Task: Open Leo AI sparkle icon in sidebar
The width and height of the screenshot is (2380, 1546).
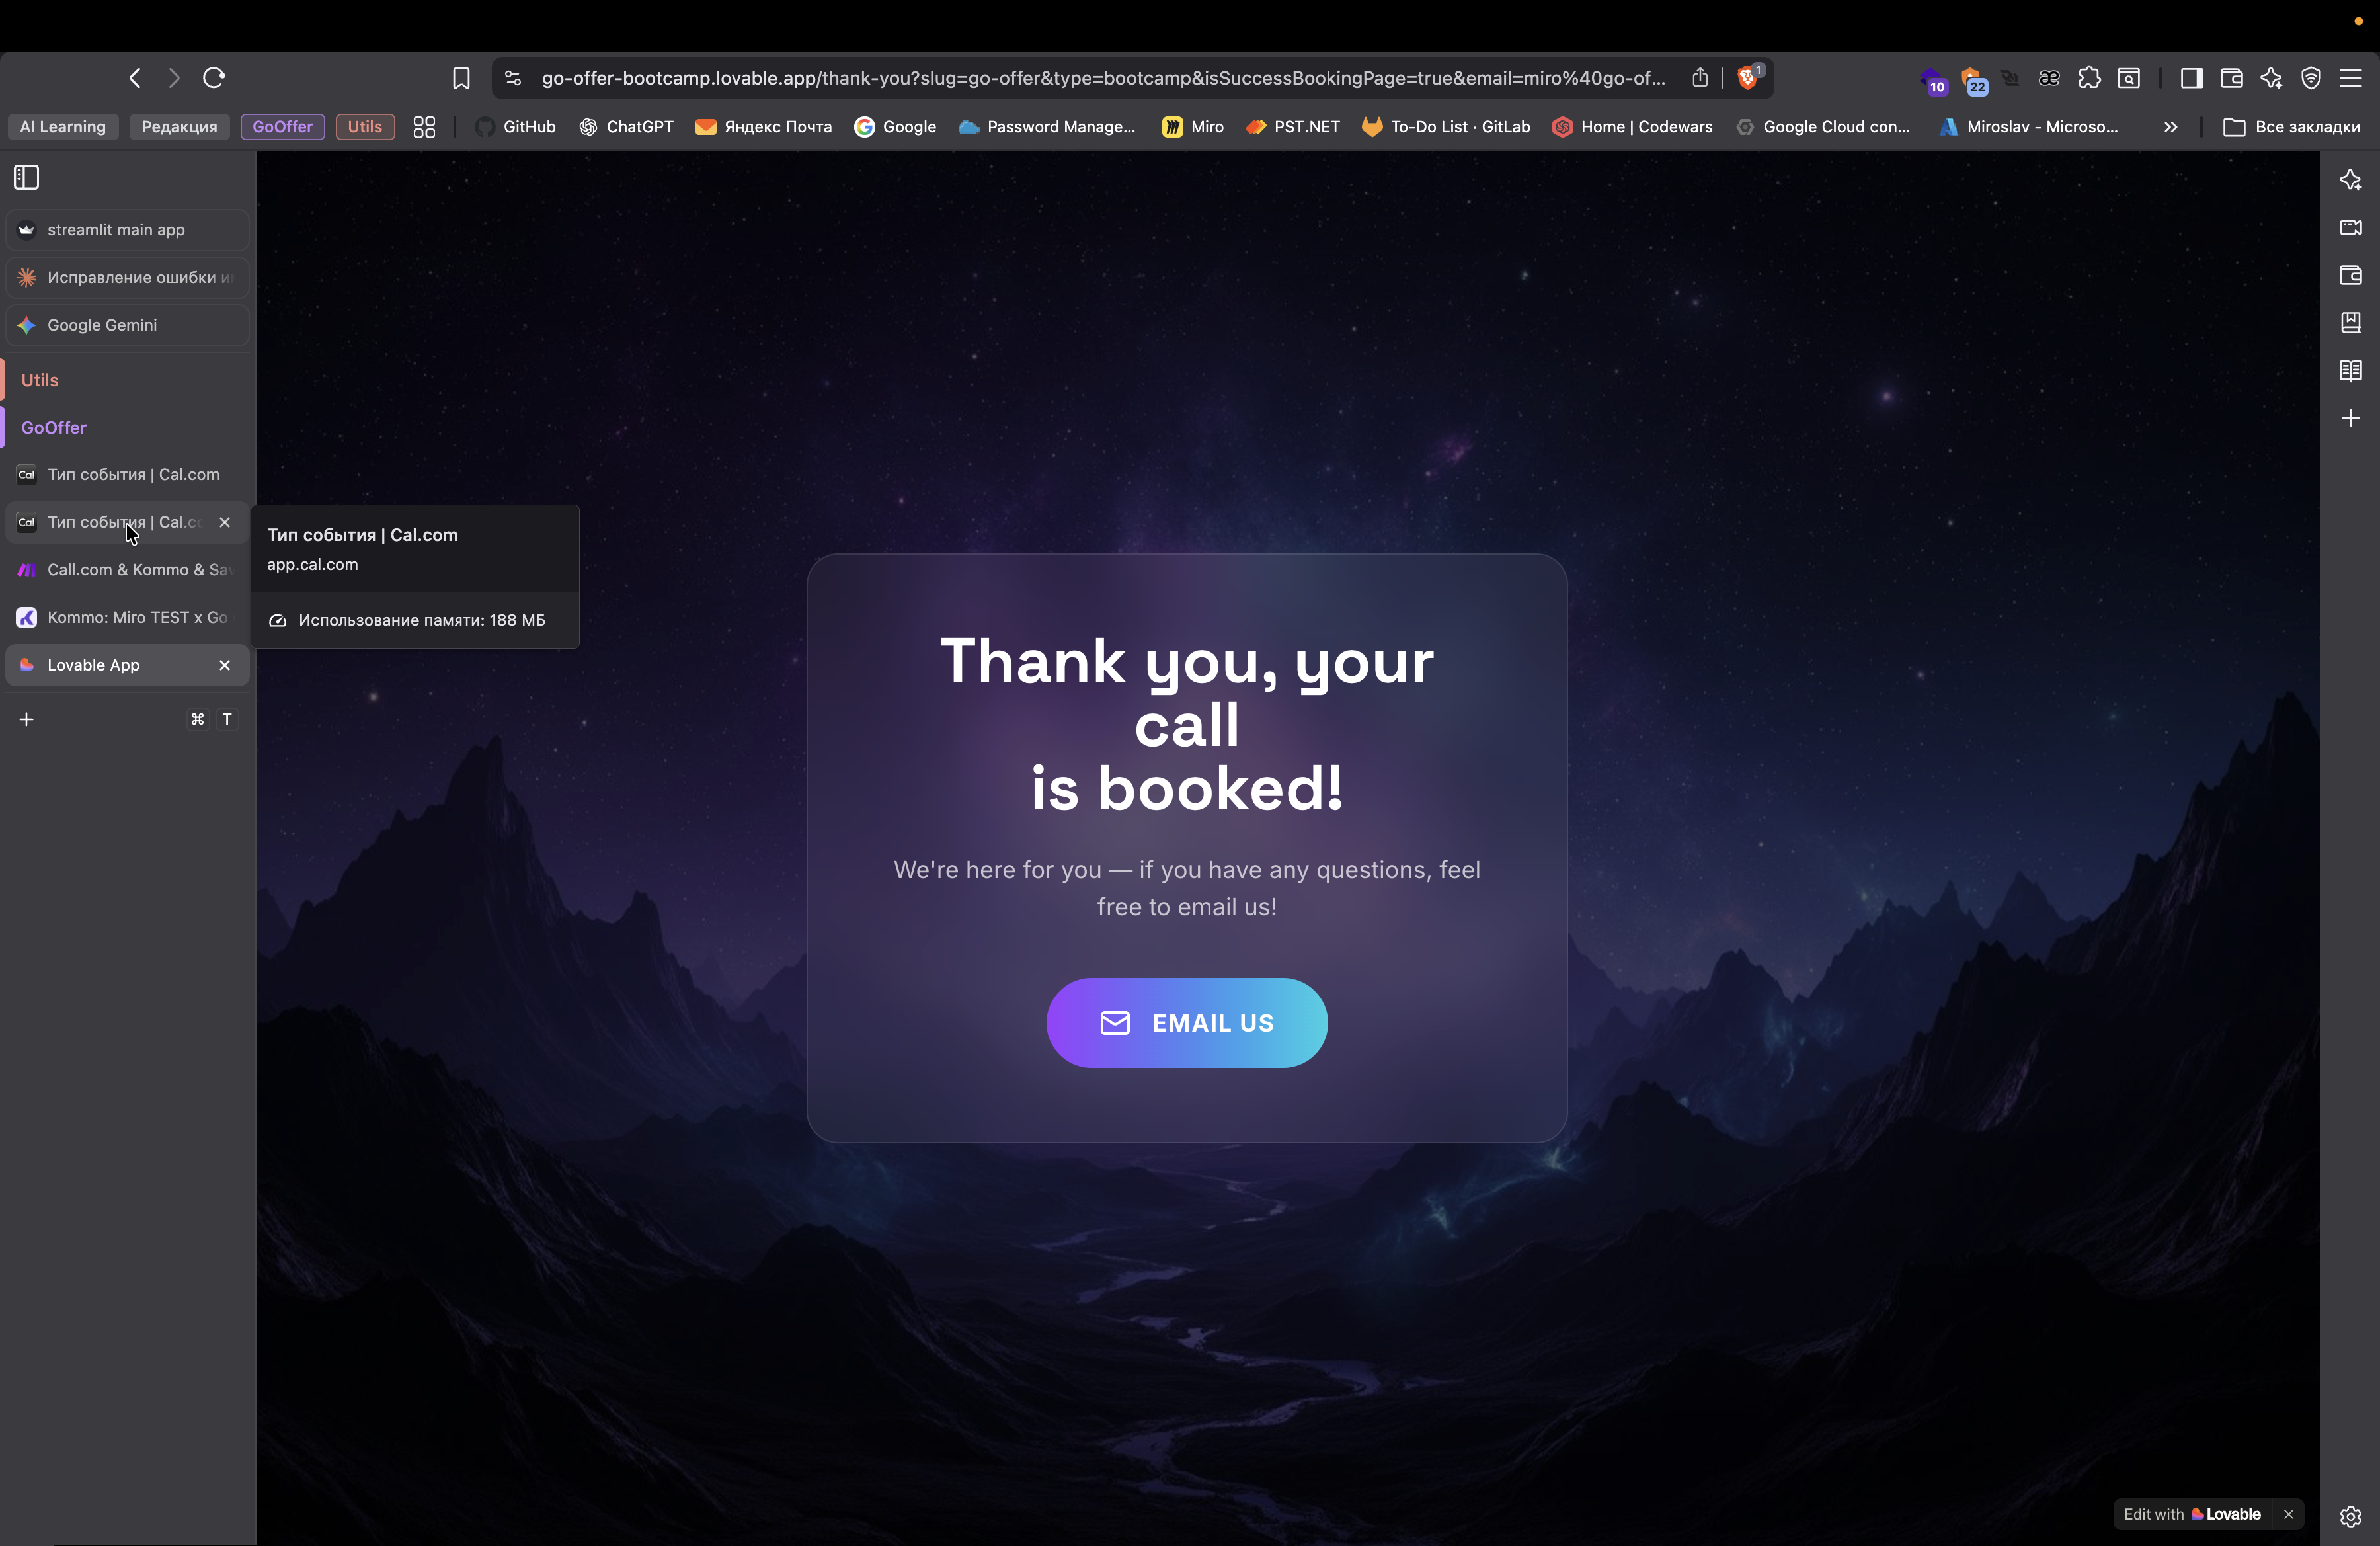Action: point(2350,180)
